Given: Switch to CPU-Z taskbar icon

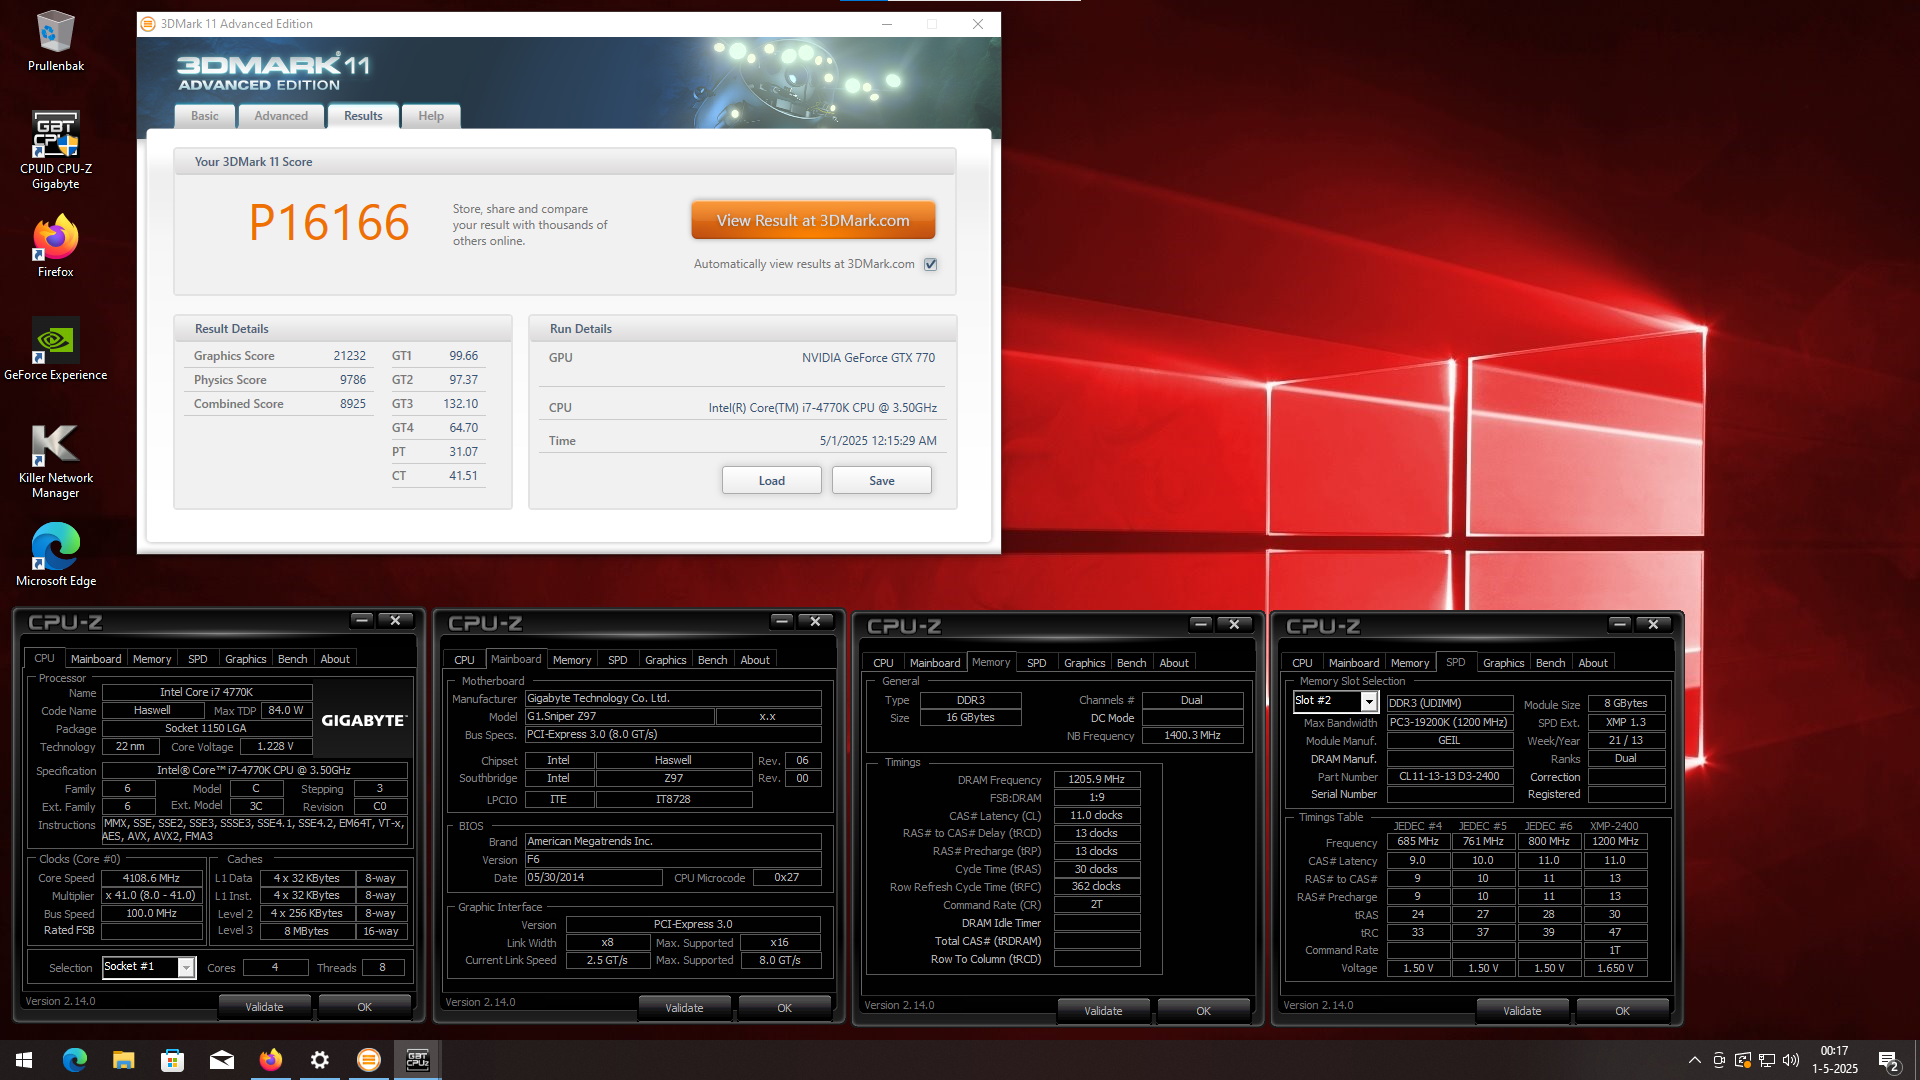Looking at the screenshot, I should [417, 1060].
